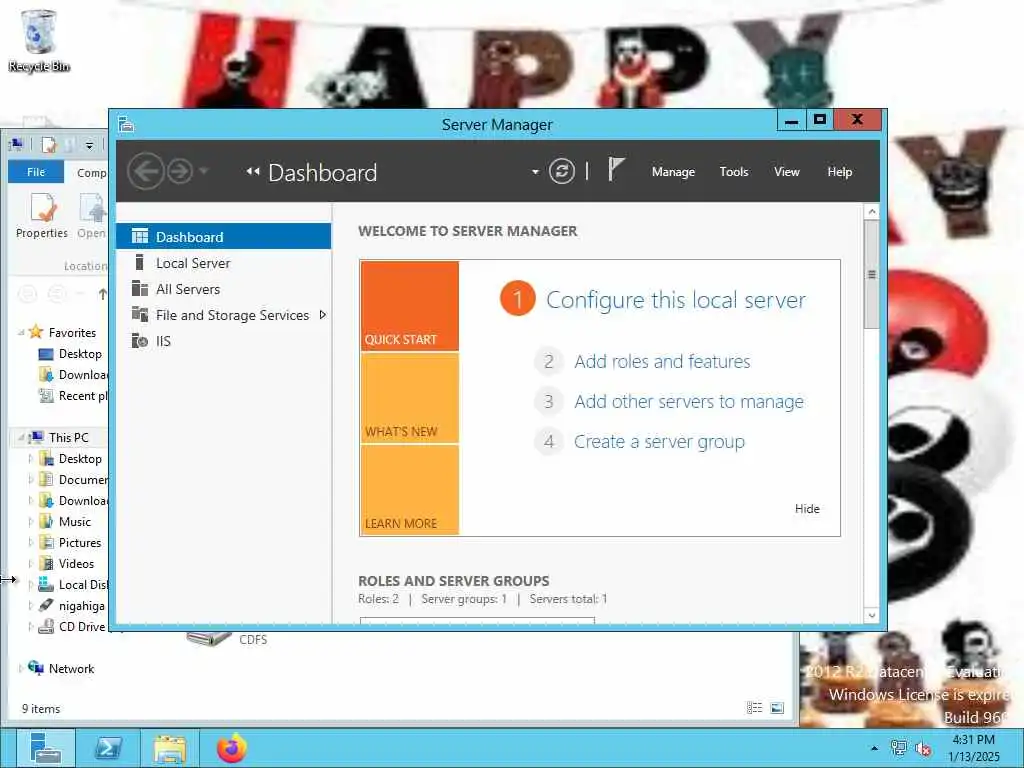The image size is (1024, 768).
Task: Click Add roles and features link
Action: pyautogui.click(x=662, y=361)
